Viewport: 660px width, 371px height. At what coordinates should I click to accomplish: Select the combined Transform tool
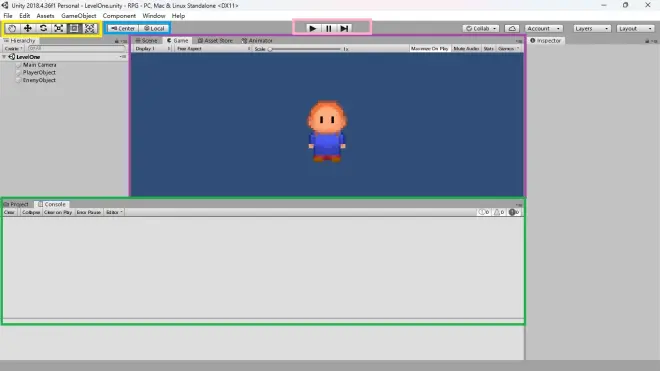90,28
